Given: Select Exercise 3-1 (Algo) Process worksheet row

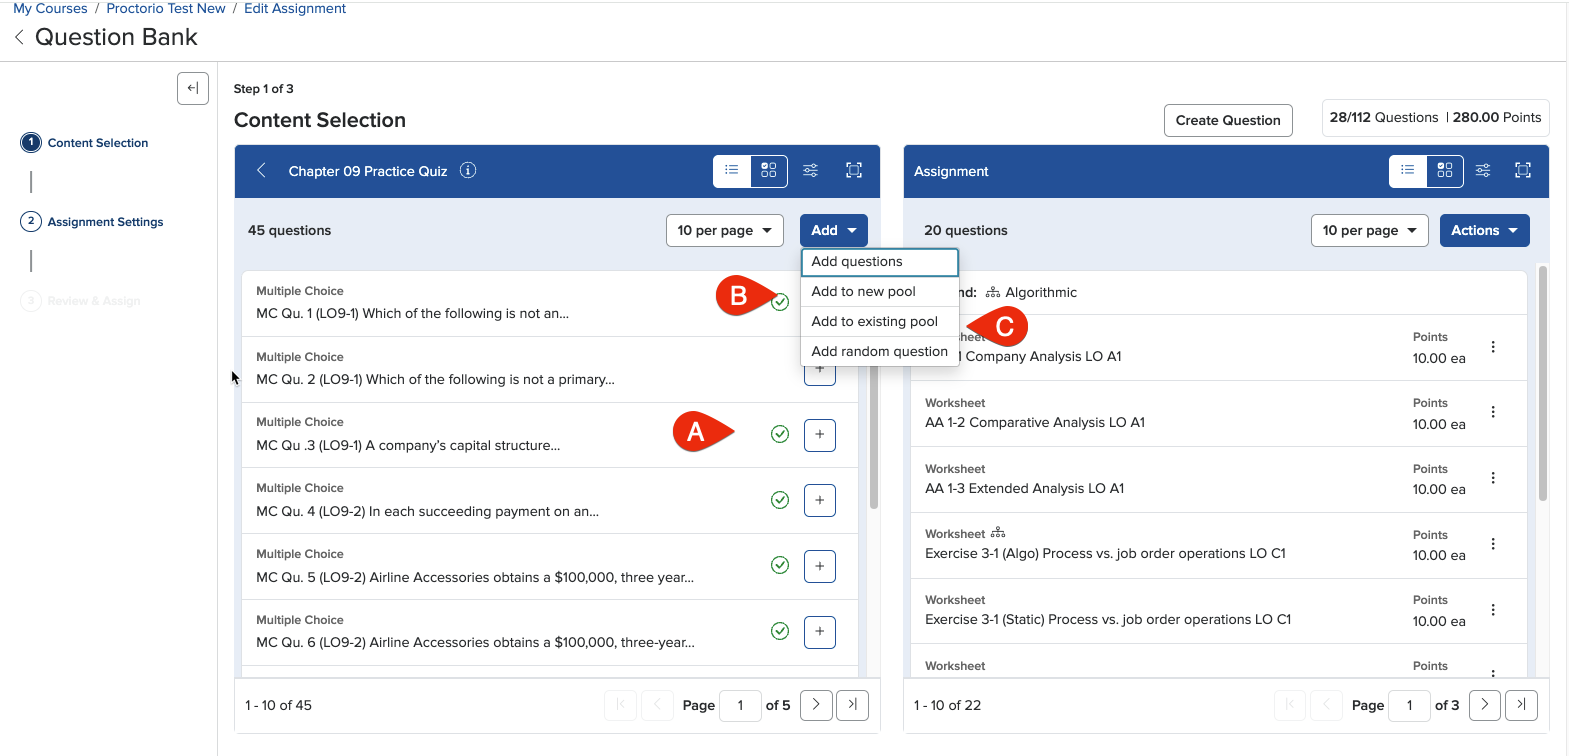Looking at the screenshot, I should [1219, 545].
